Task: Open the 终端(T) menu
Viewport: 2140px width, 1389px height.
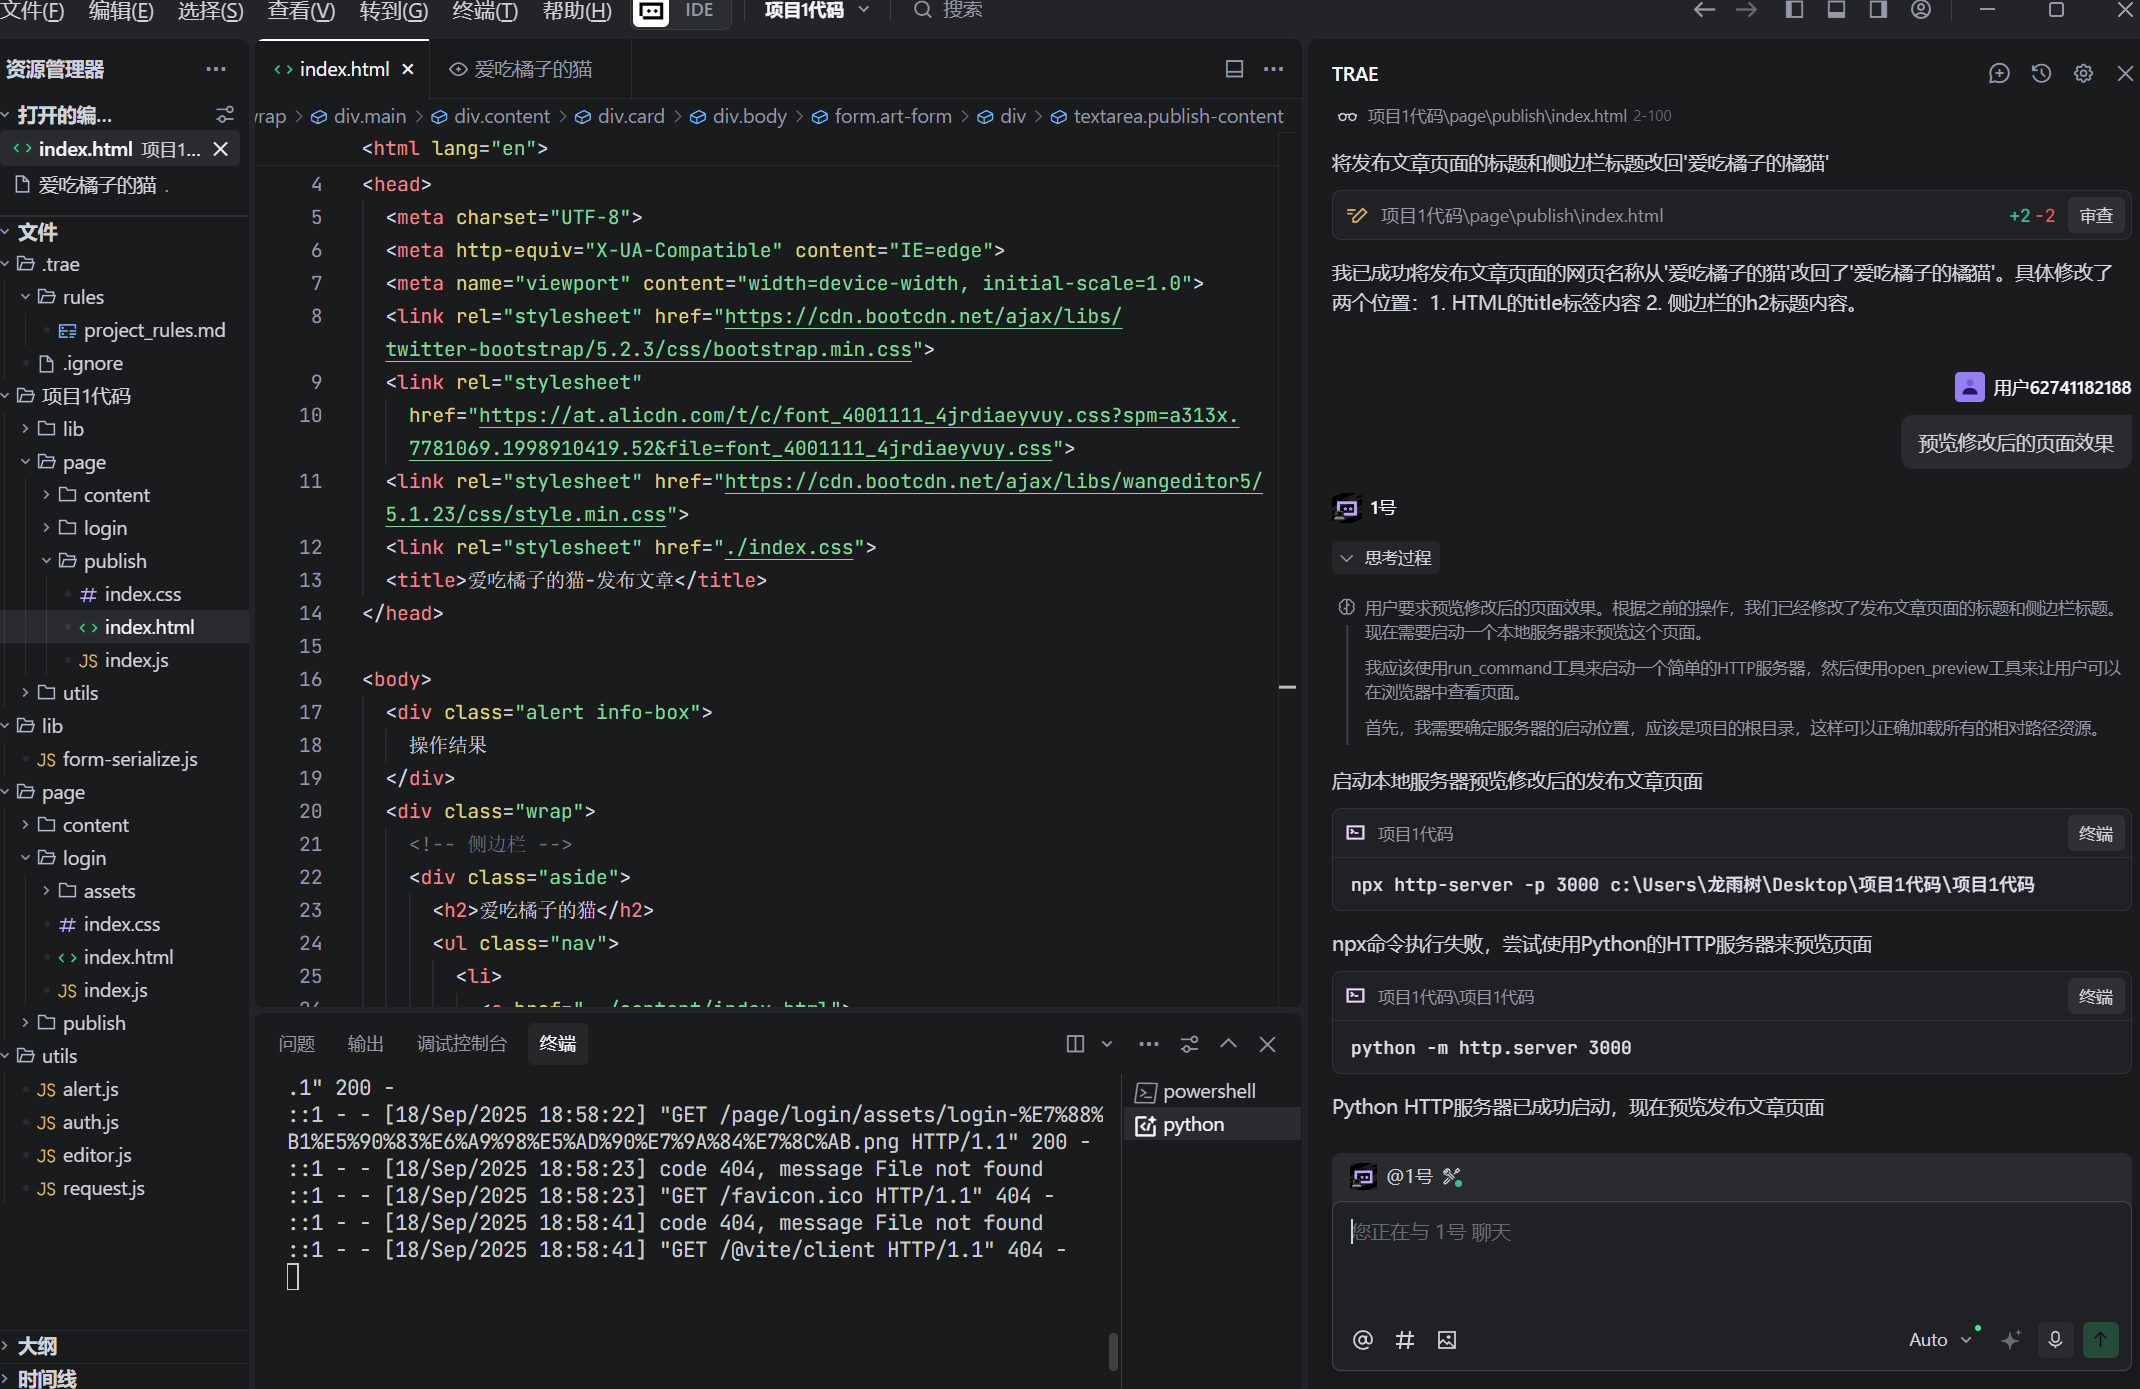Action: coord(484,10)
